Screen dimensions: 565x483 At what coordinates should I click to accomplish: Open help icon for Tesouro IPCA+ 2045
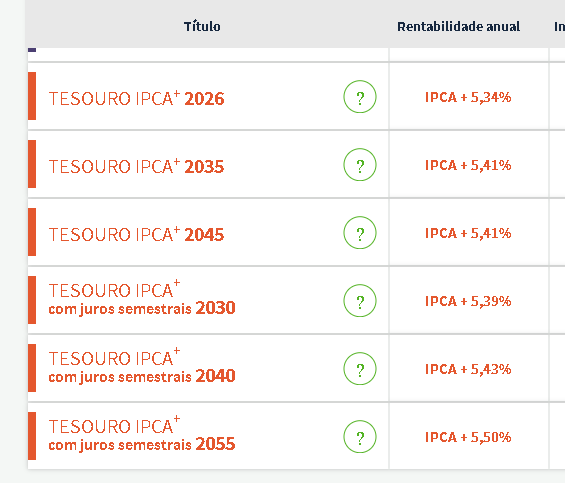(x=360, y=232)
